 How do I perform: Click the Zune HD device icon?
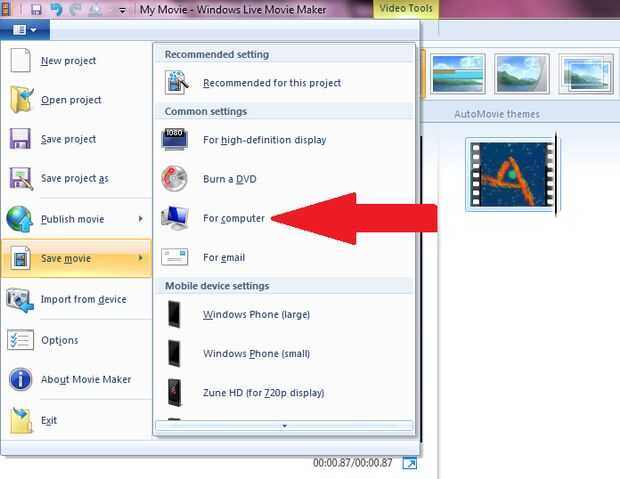click(x=174, y=392)
